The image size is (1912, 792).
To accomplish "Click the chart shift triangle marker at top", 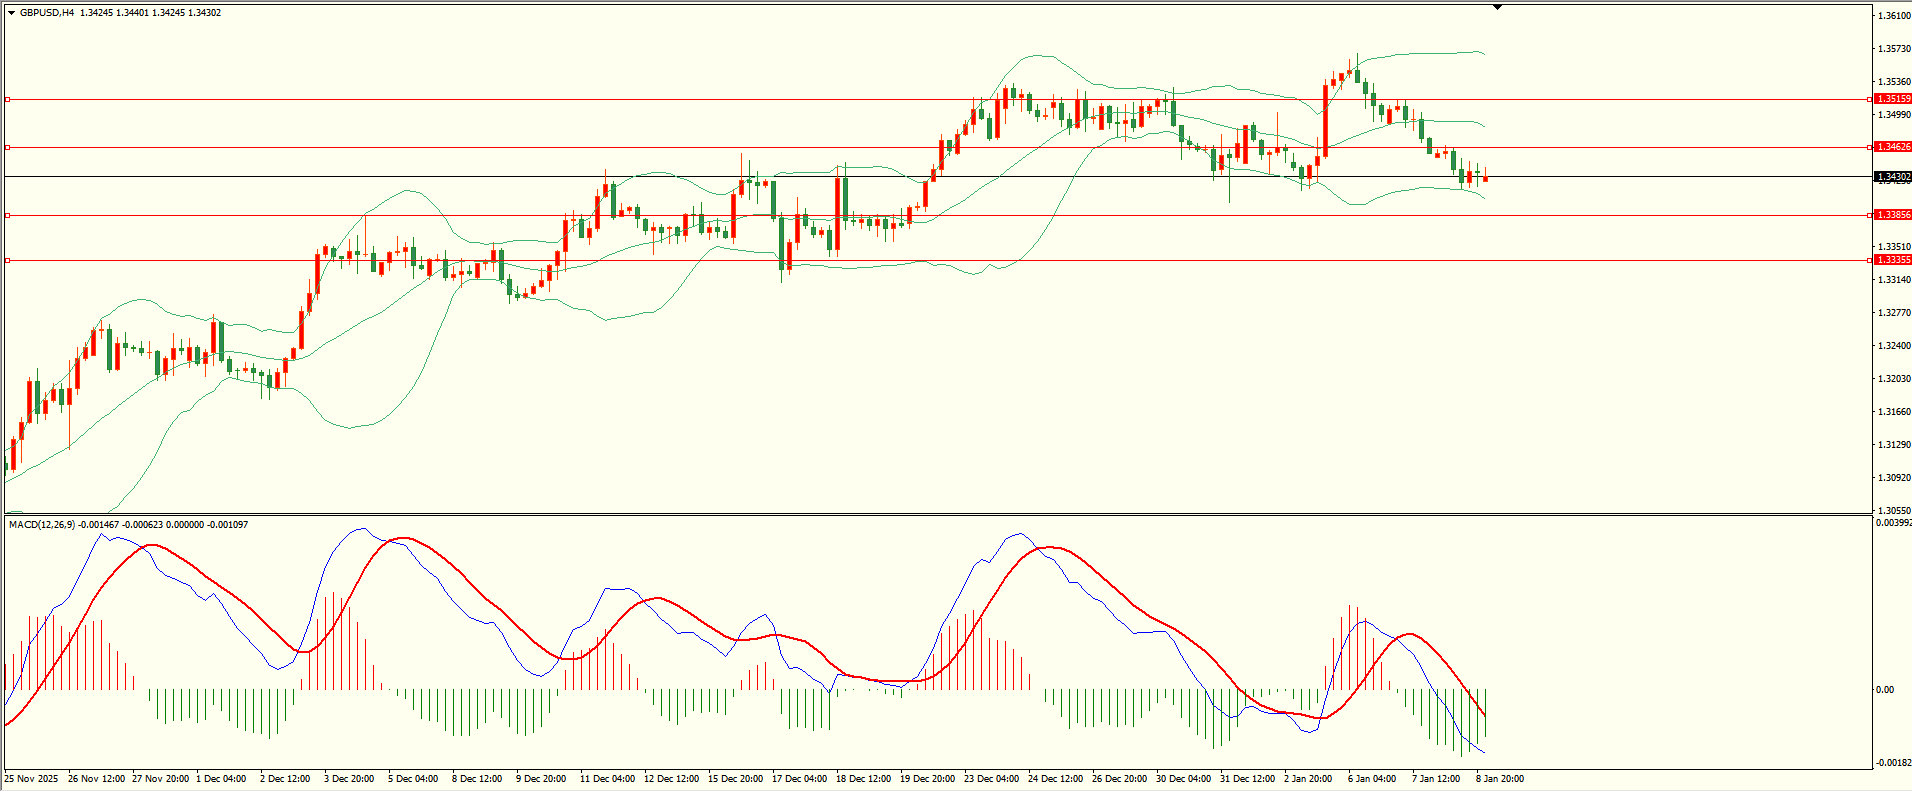I will [x=1497, y=7].
